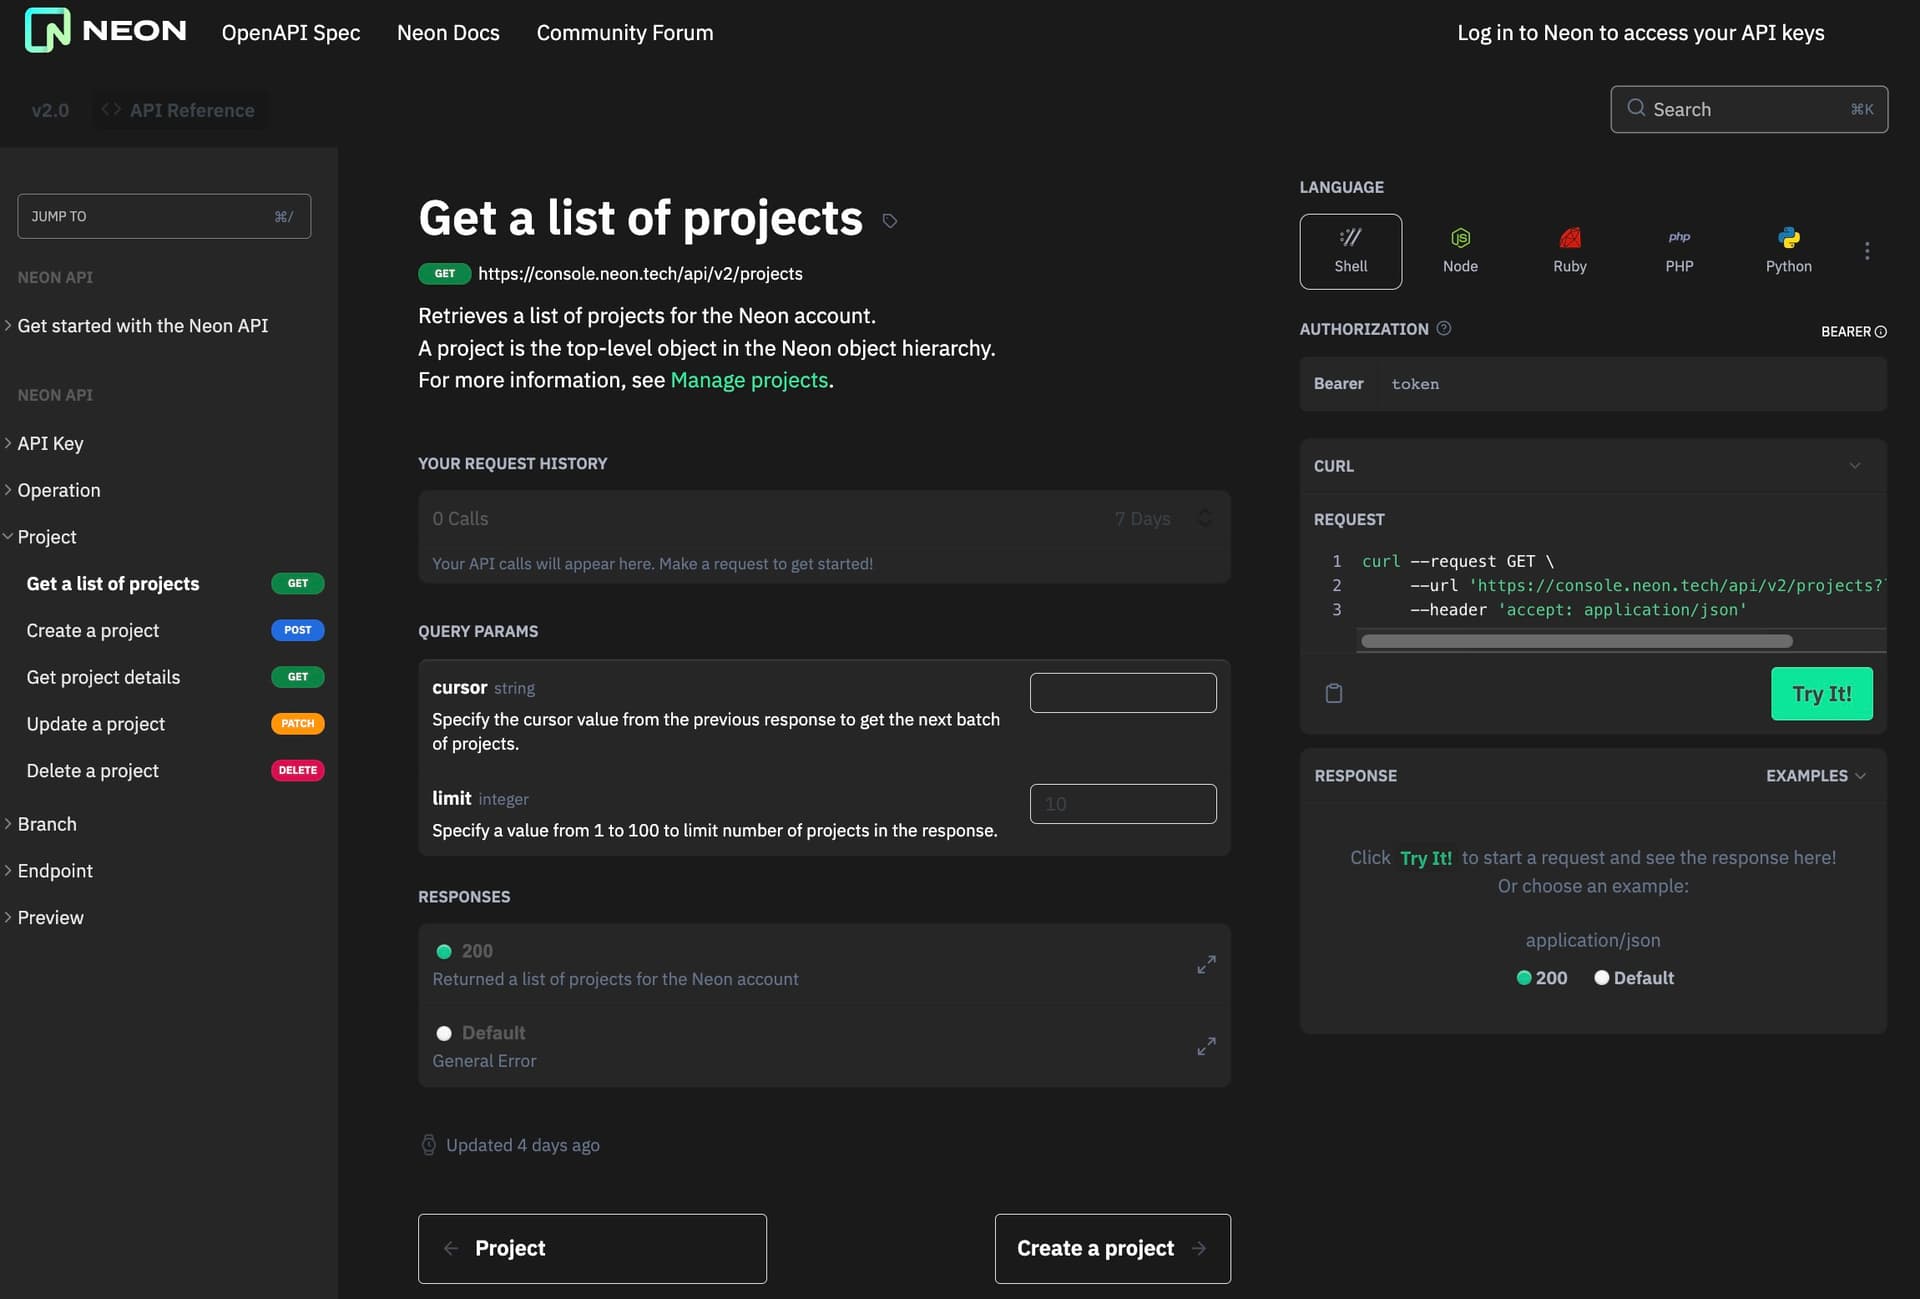This screenshot has height=1299, width=1920.
Task: Switch code sample to Node
Action: point(1460,250)
